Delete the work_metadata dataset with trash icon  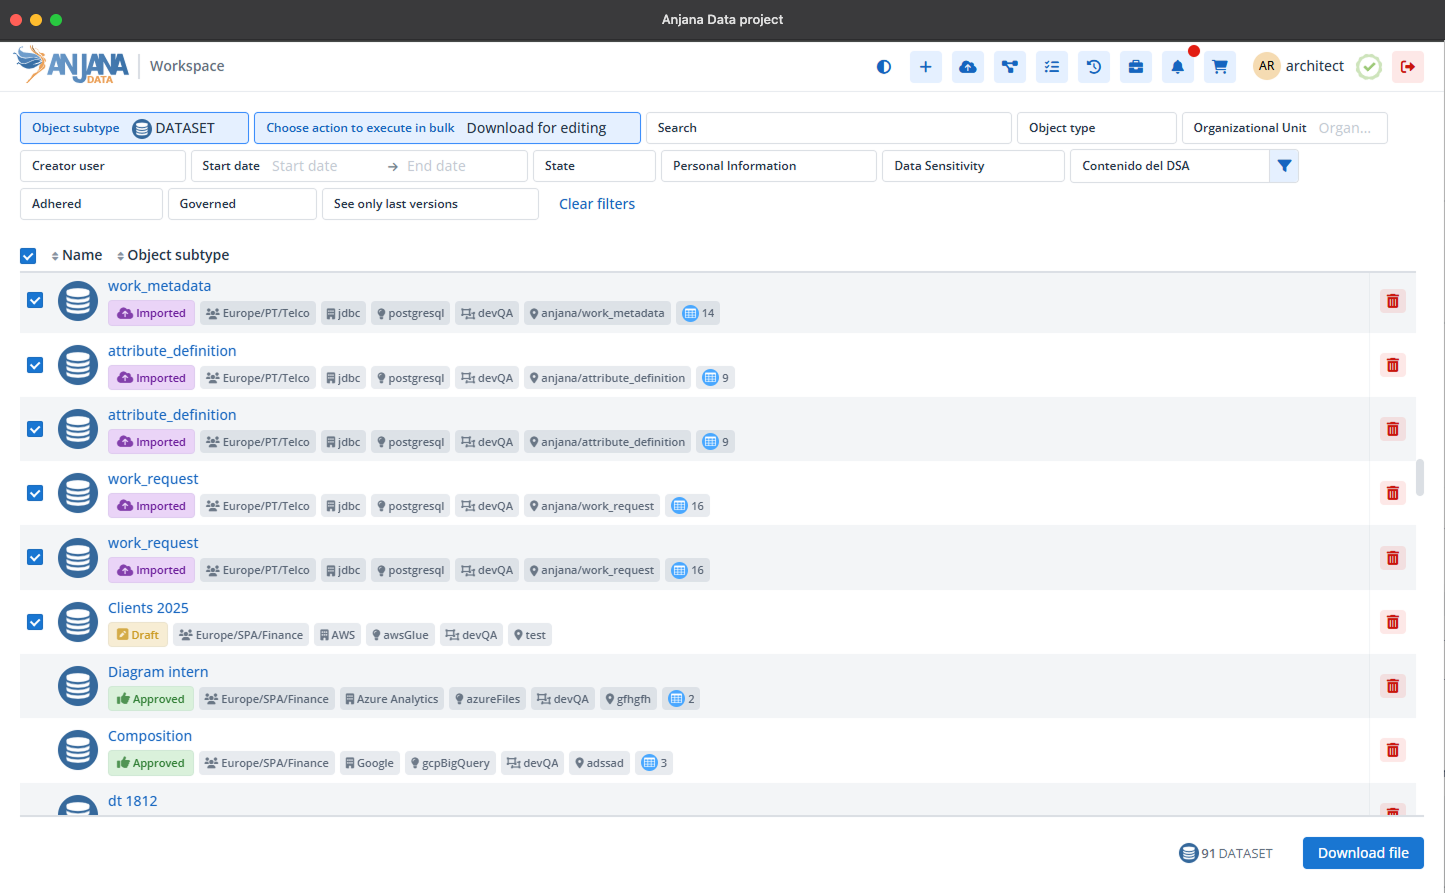click(1392, 301)
